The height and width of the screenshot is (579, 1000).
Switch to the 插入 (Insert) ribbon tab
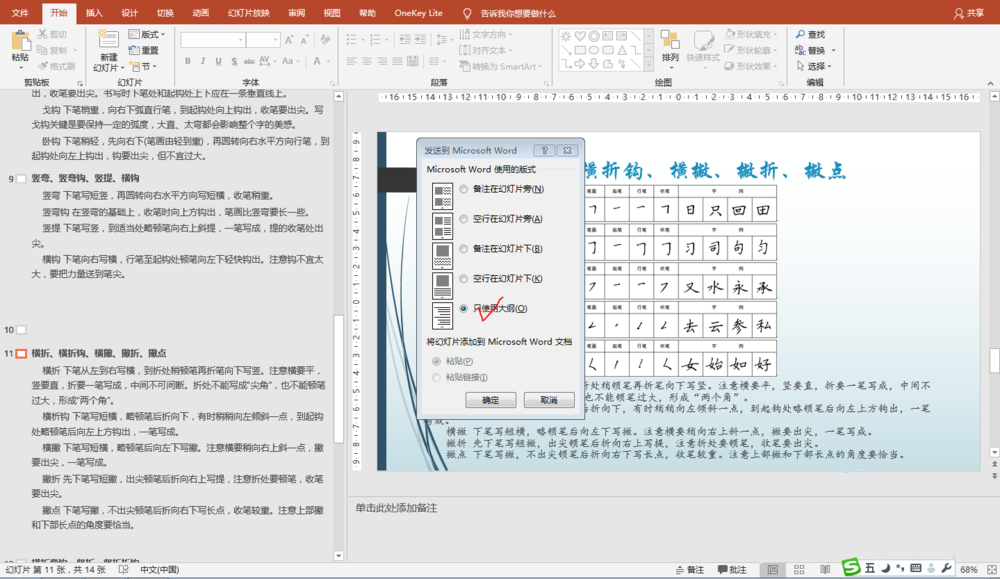tap(94, 13)
